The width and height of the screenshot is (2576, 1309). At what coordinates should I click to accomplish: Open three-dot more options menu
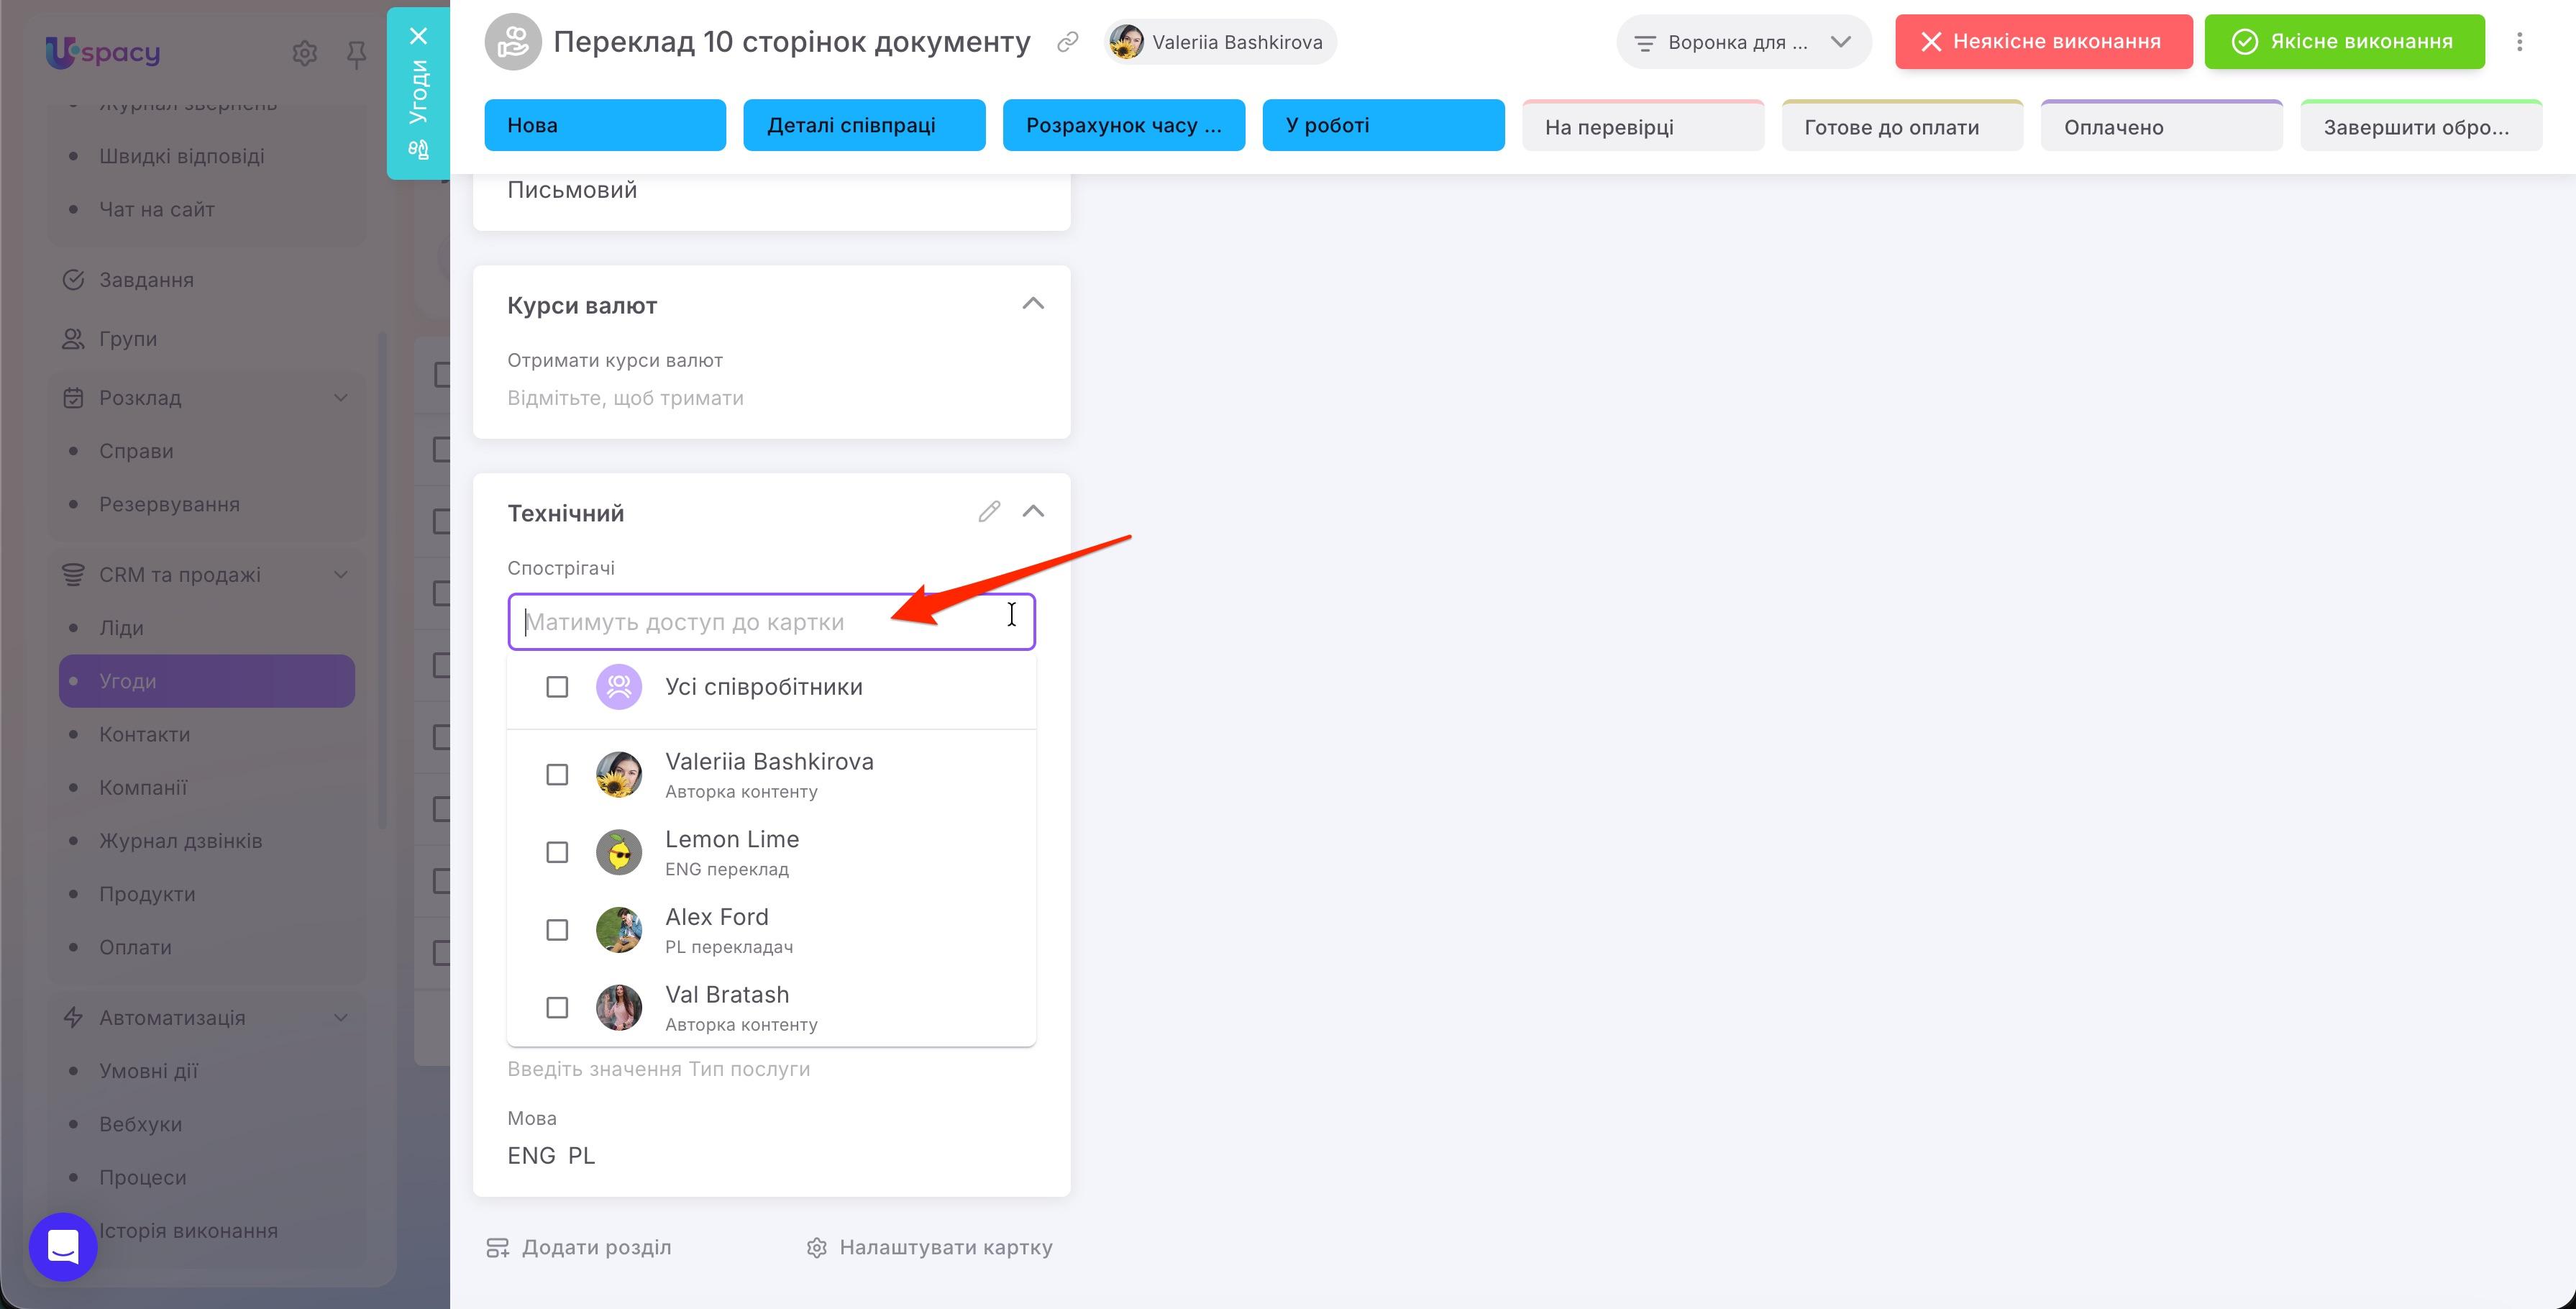pyautogui.click(x=2520, y=42)
